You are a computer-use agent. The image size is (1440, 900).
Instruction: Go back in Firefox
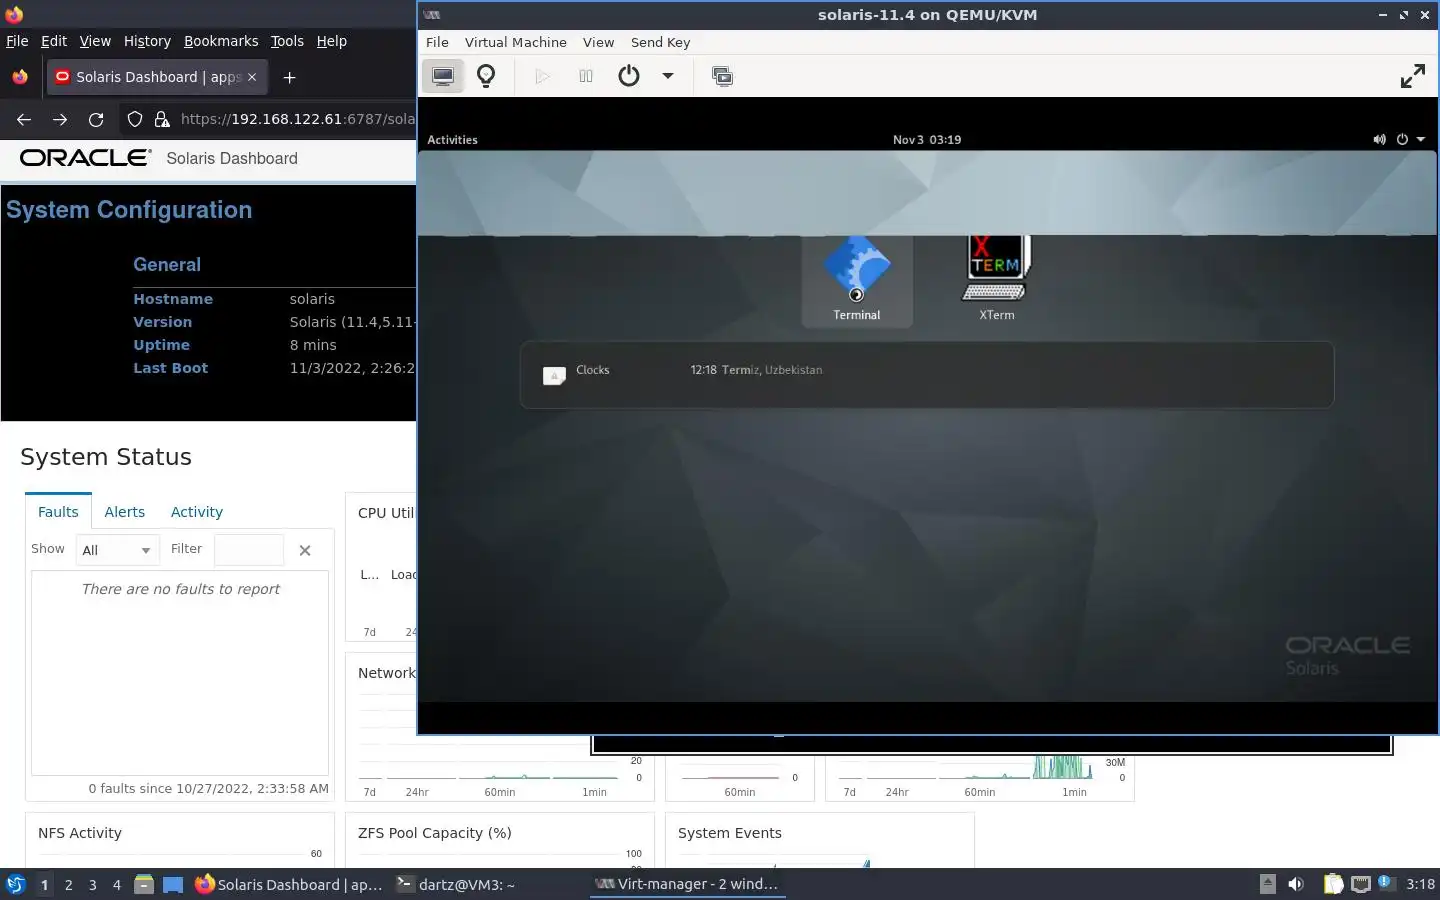coord(24,119)
